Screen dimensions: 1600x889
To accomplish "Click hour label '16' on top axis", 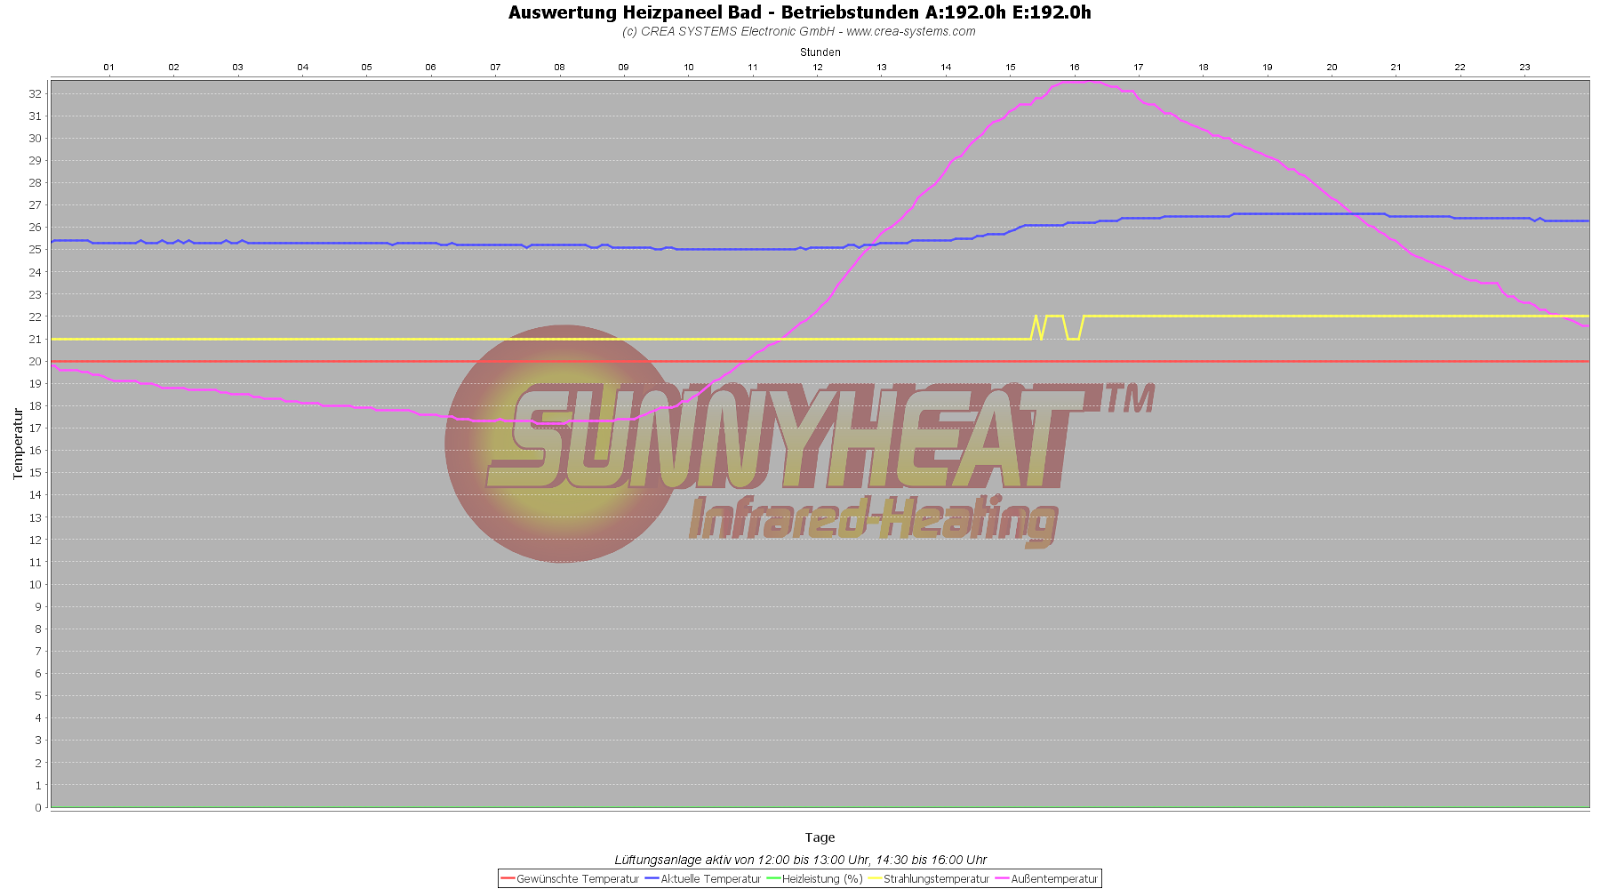I will (1075, 67).
